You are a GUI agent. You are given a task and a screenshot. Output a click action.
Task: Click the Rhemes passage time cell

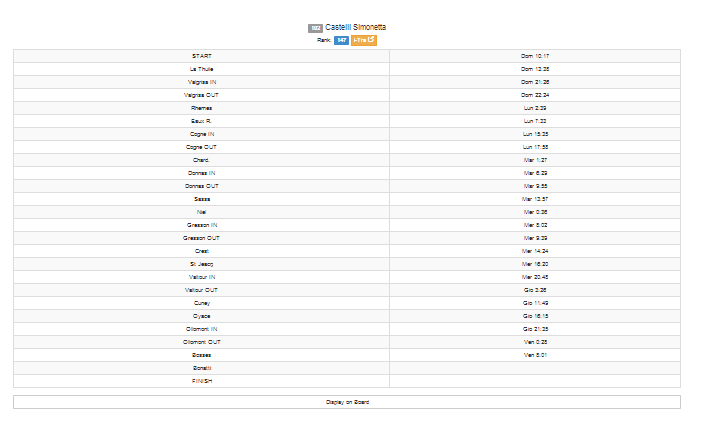[535, 108]
